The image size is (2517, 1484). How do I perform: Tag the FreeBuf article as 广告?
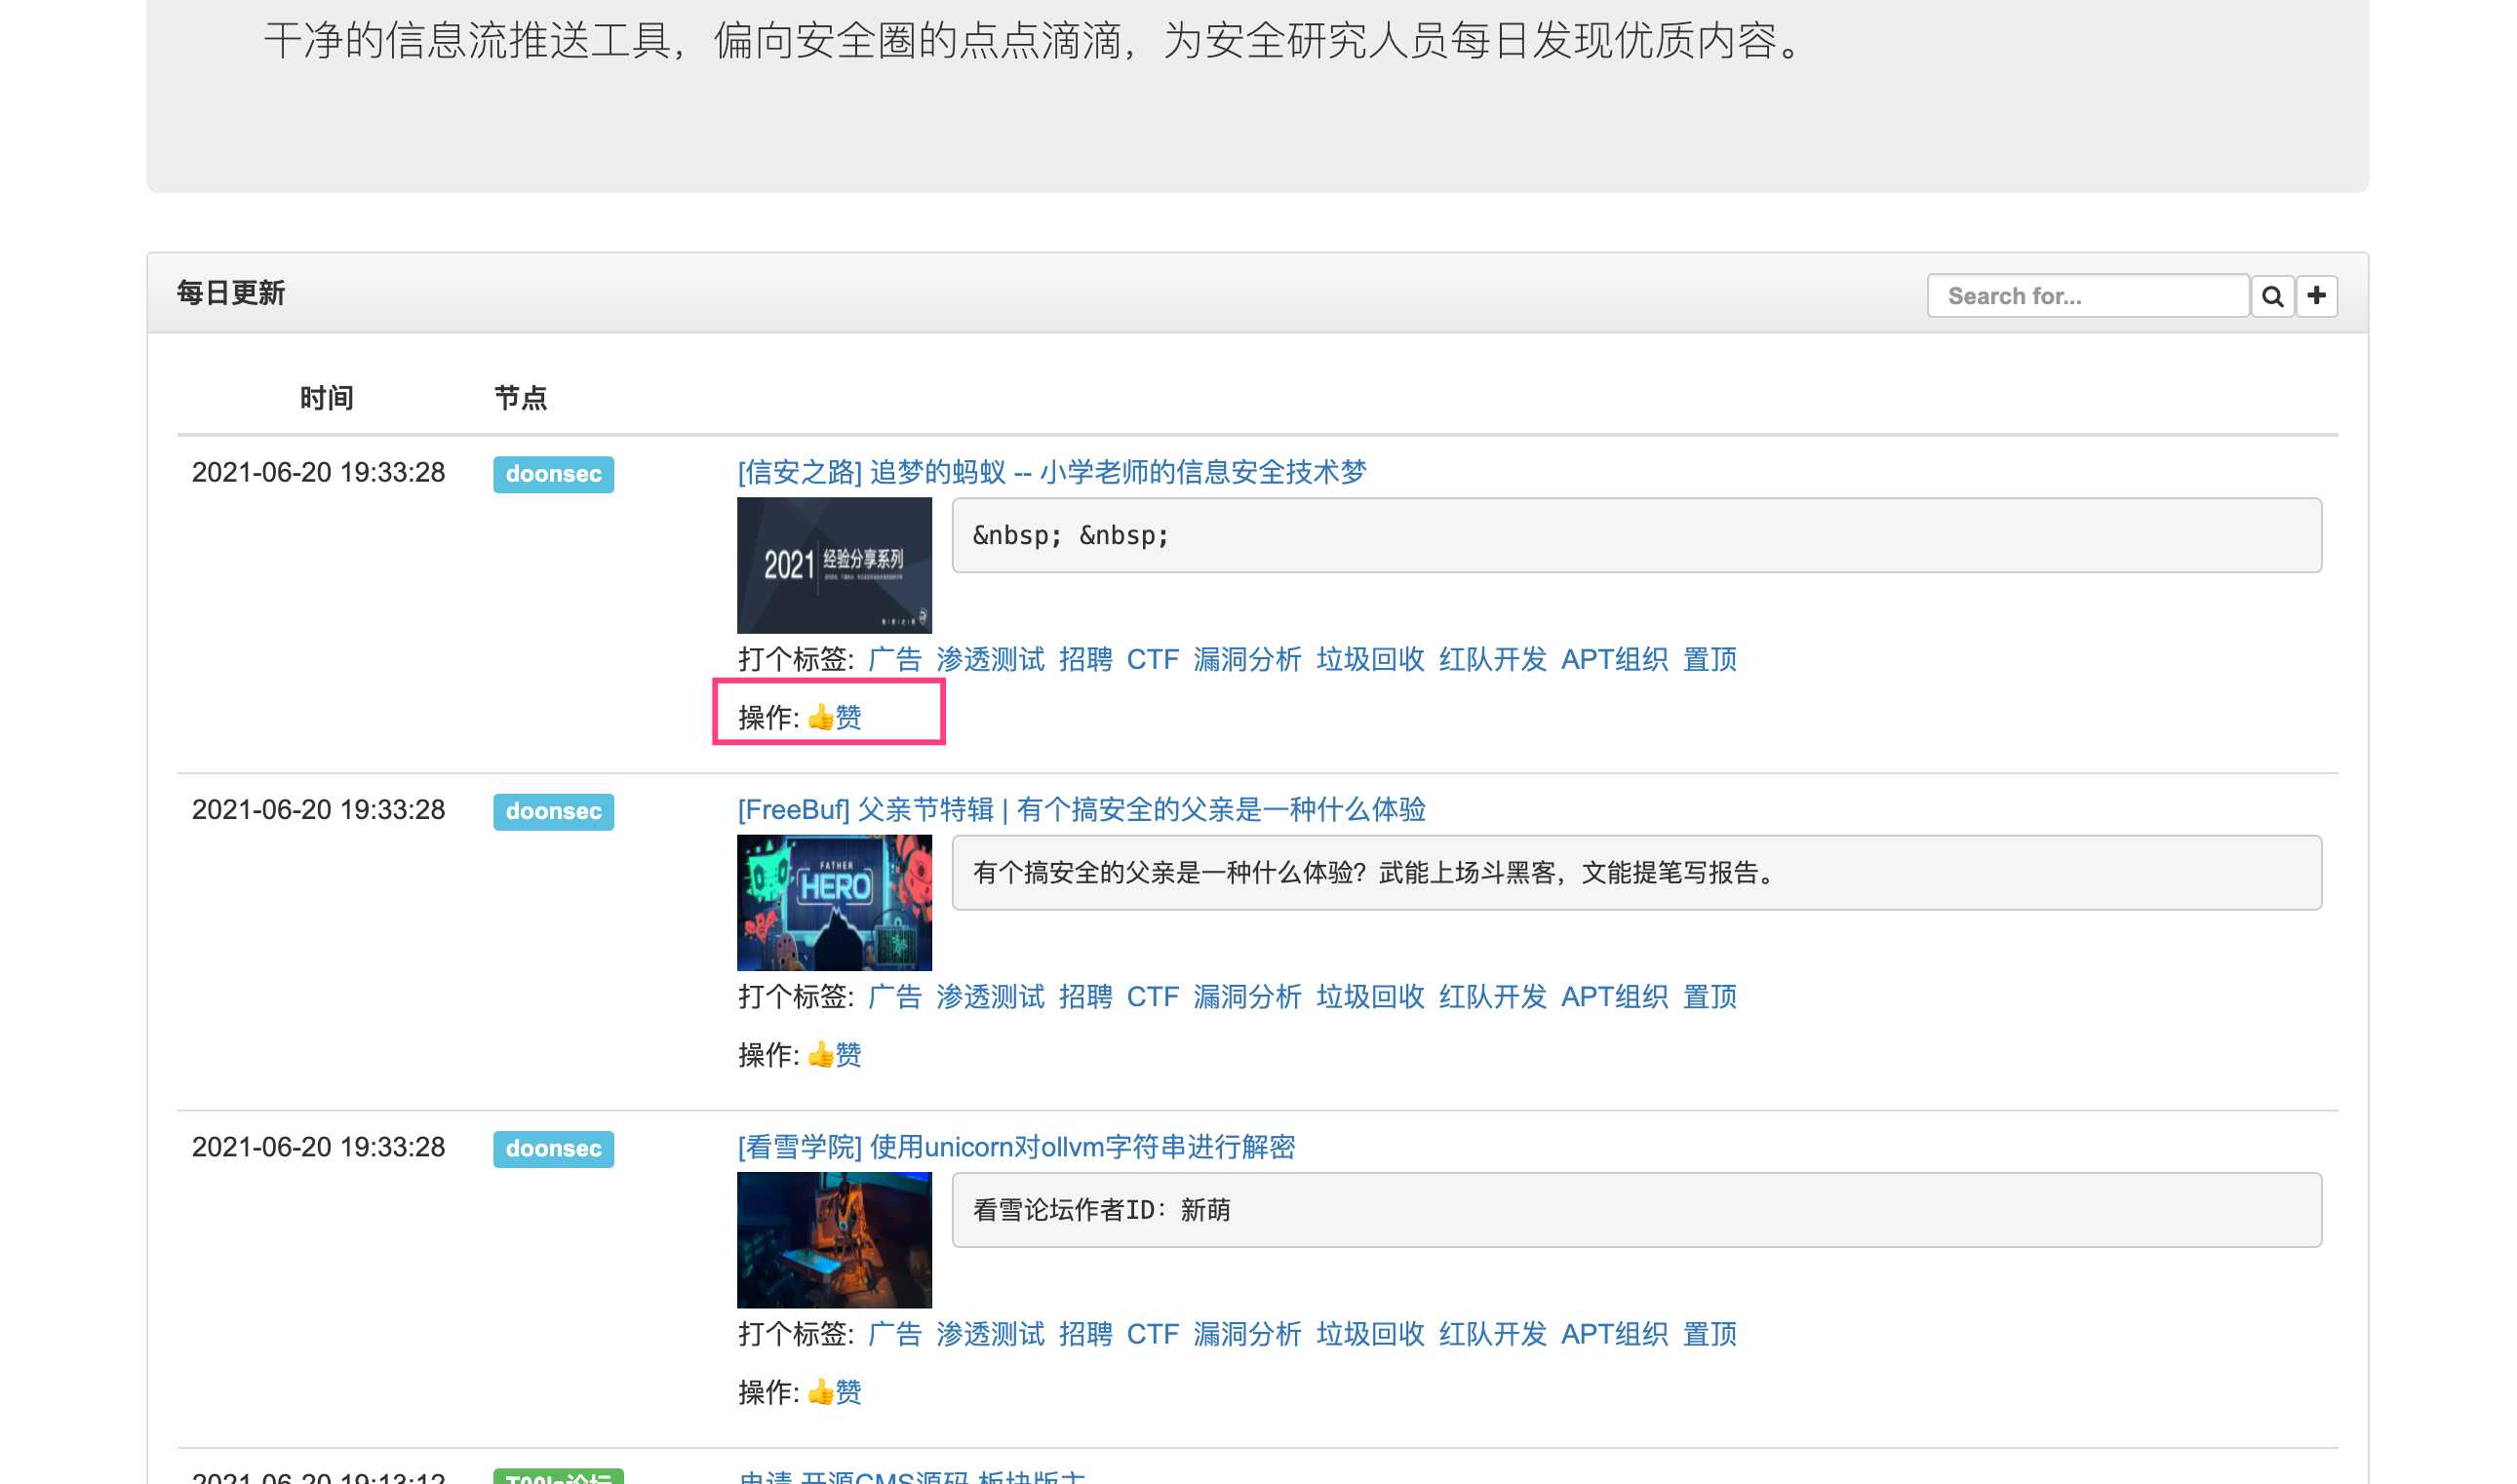pyautogui.click(x=894, y=996)
